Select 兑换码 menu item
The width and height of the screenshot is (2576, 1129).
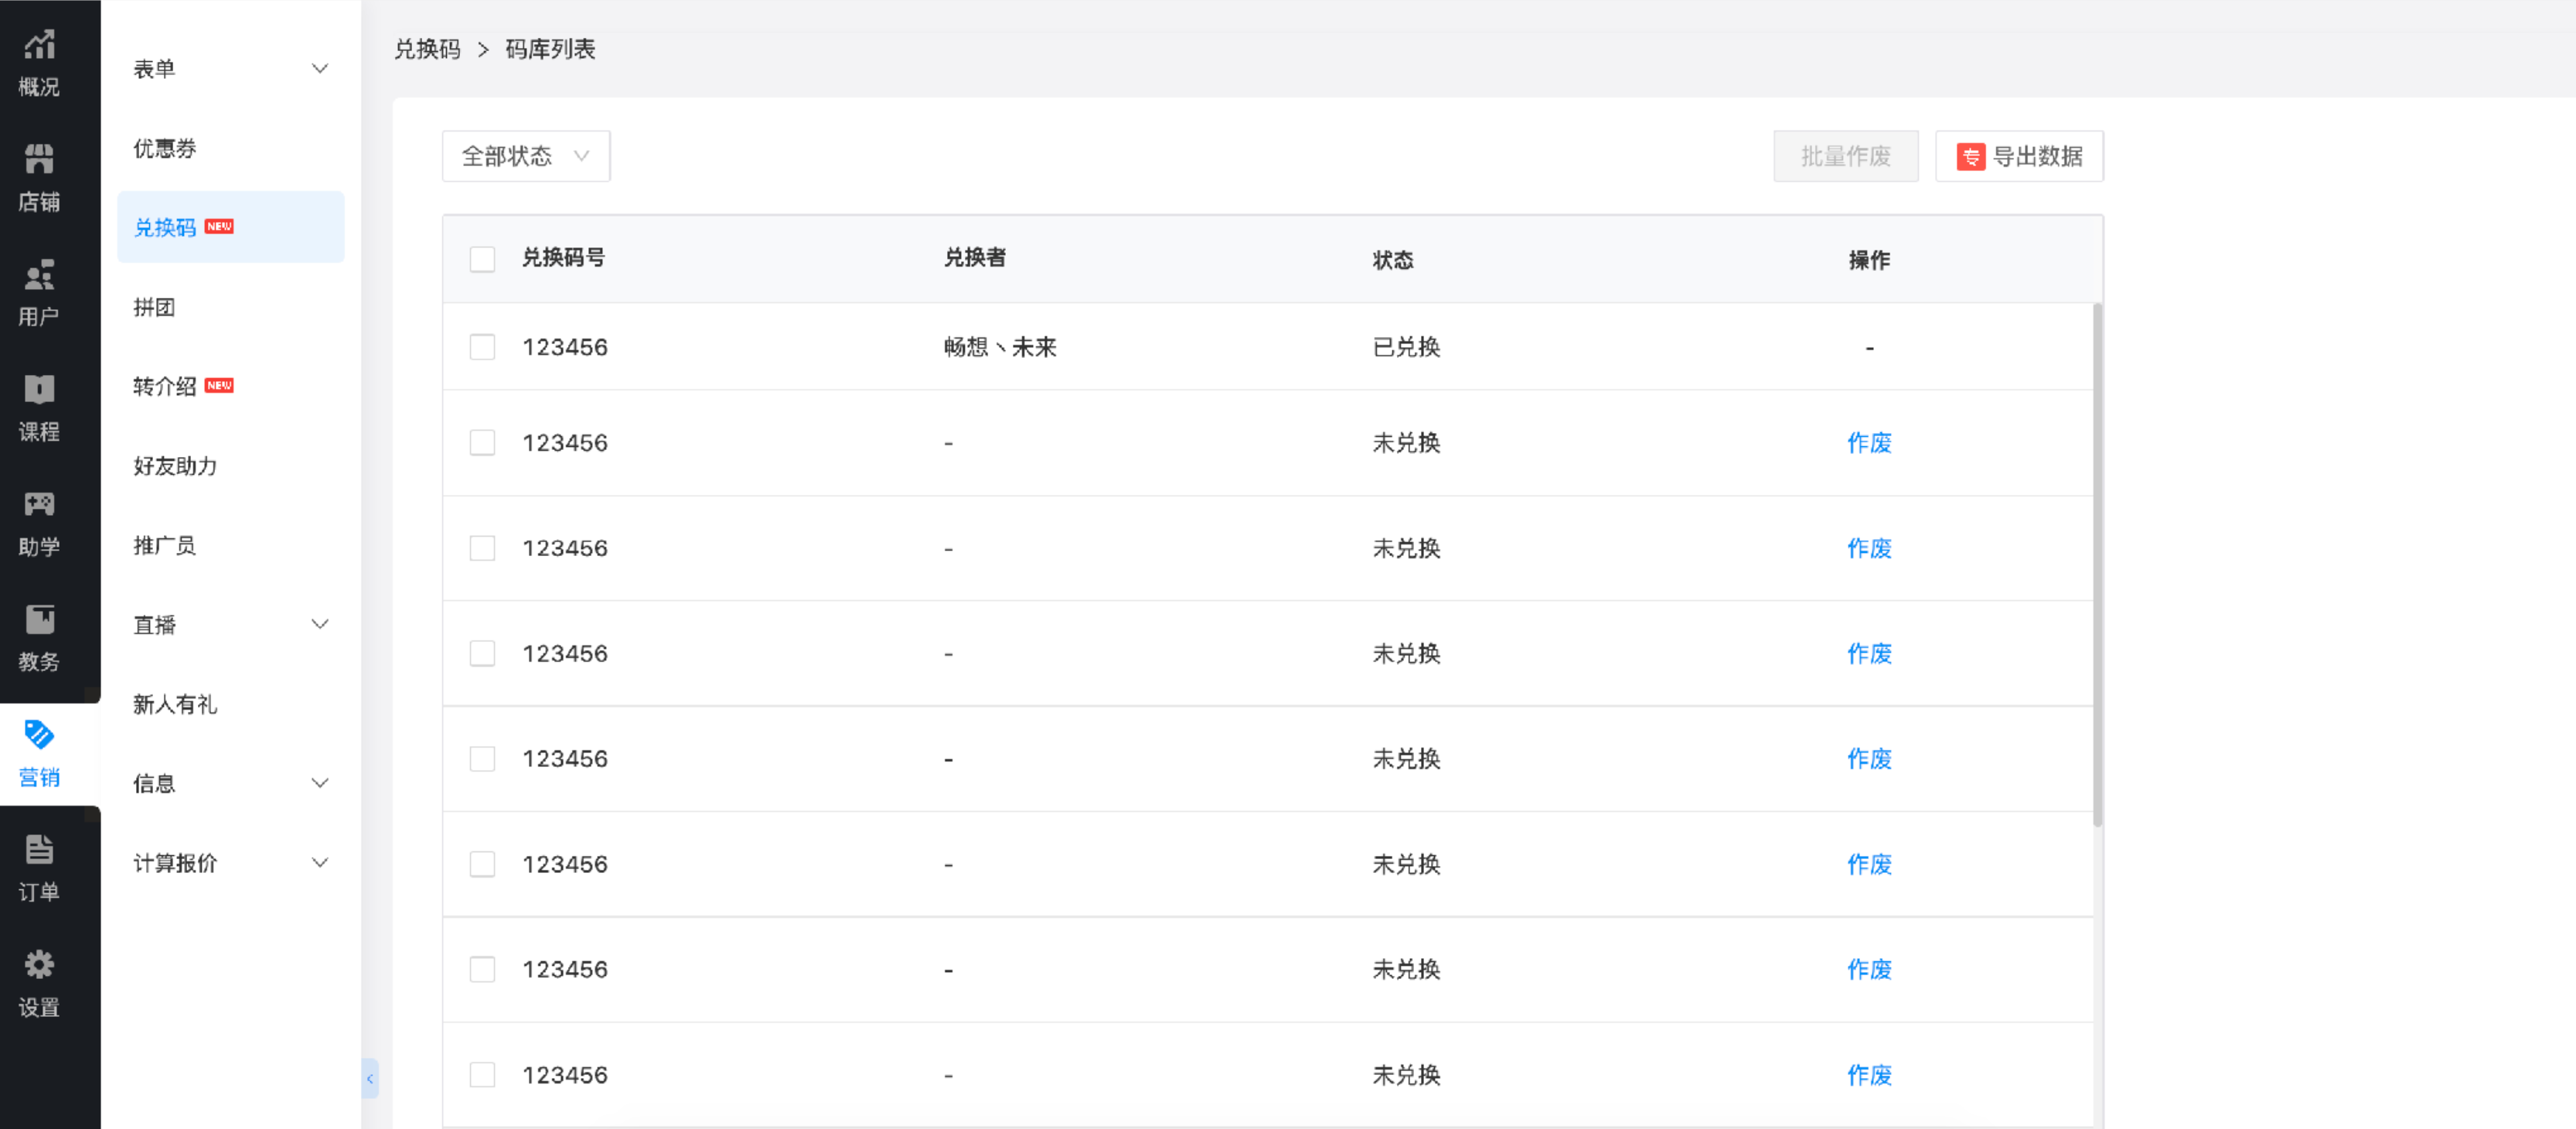pyautogui.click(x=230, y=227)
